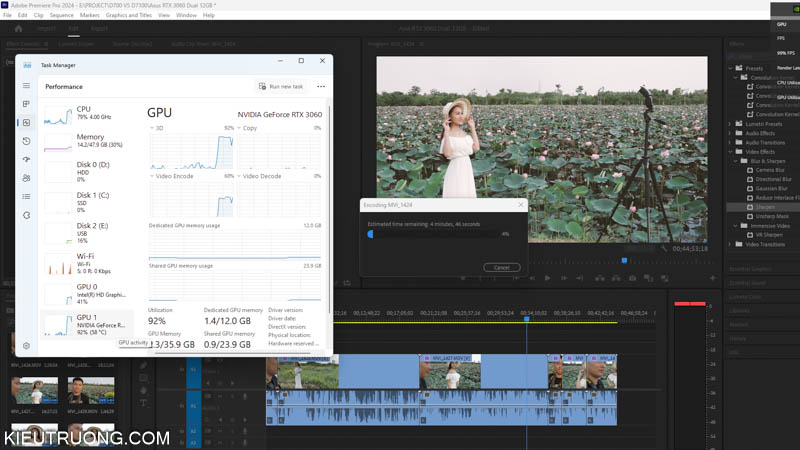Select Disk 0 (D:) in performance list
Image resolution: width=800 pixels, height=450 pixels.
click(87, 172)
